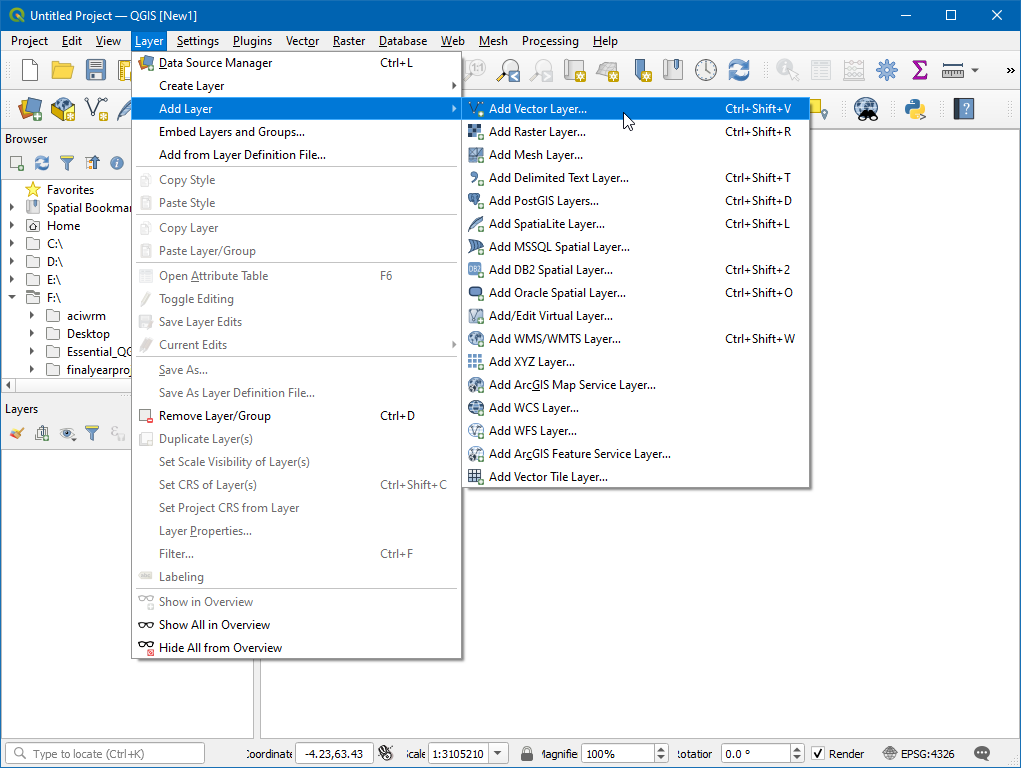
Task: Choose Add Raster Layer from submenu
Action: (x=537, y=132)
